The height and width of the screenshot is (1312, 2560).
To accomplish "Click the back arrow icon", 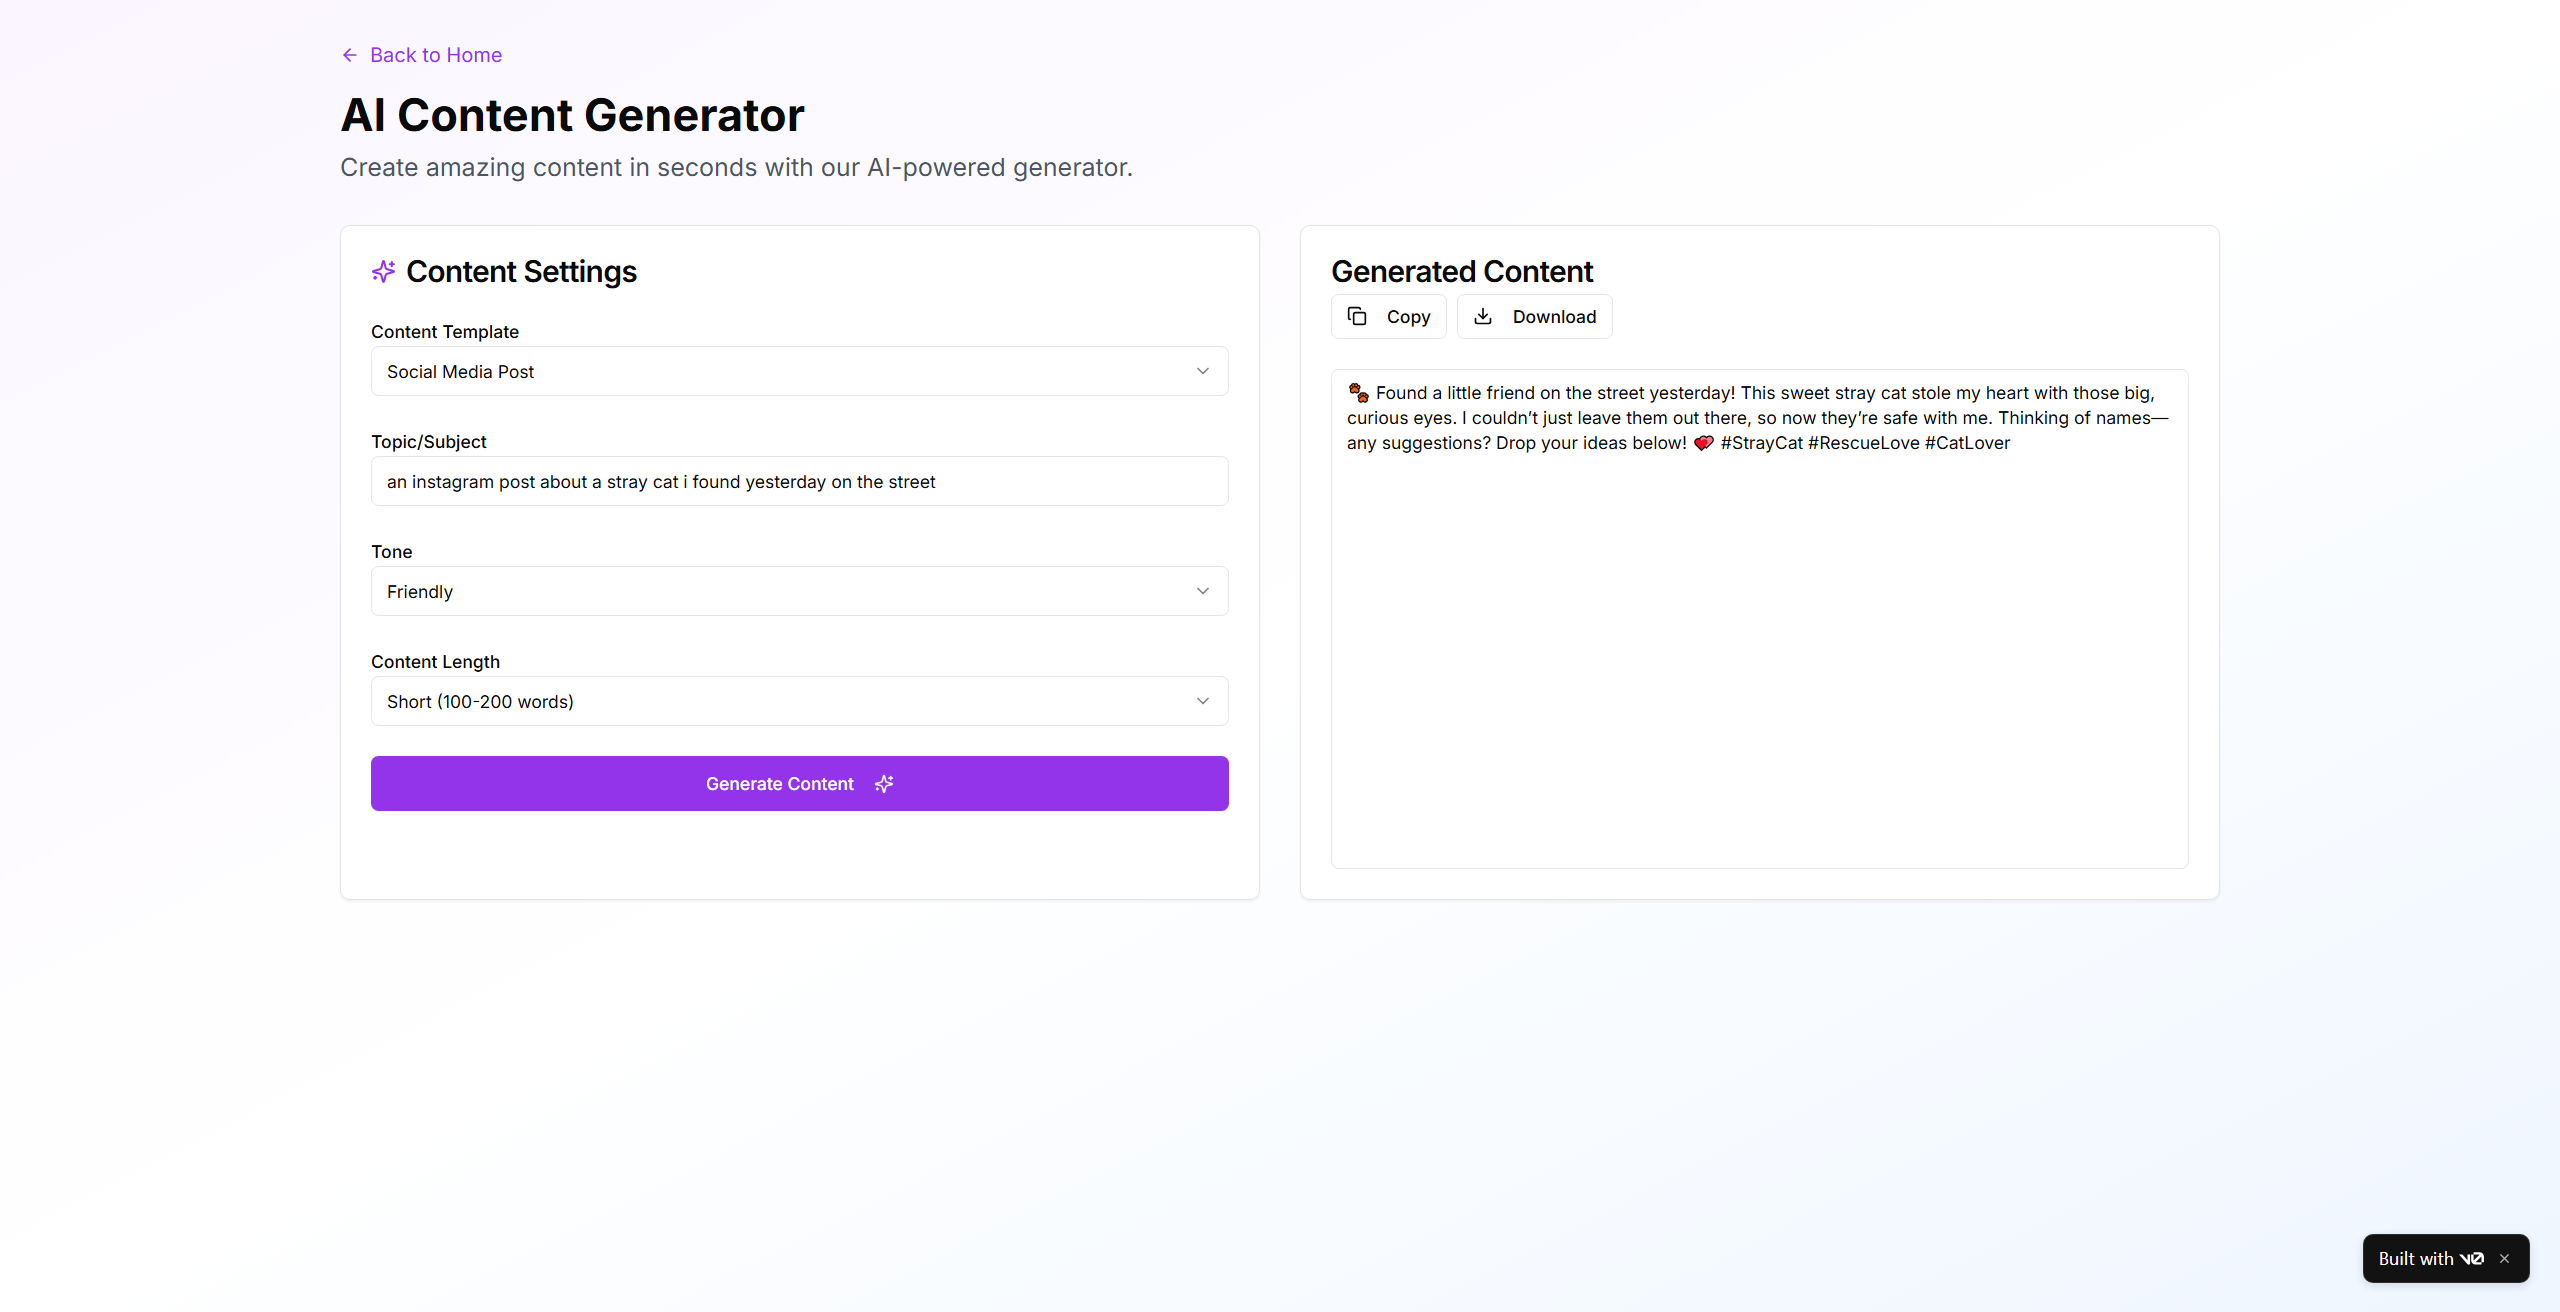I will 350,55.
